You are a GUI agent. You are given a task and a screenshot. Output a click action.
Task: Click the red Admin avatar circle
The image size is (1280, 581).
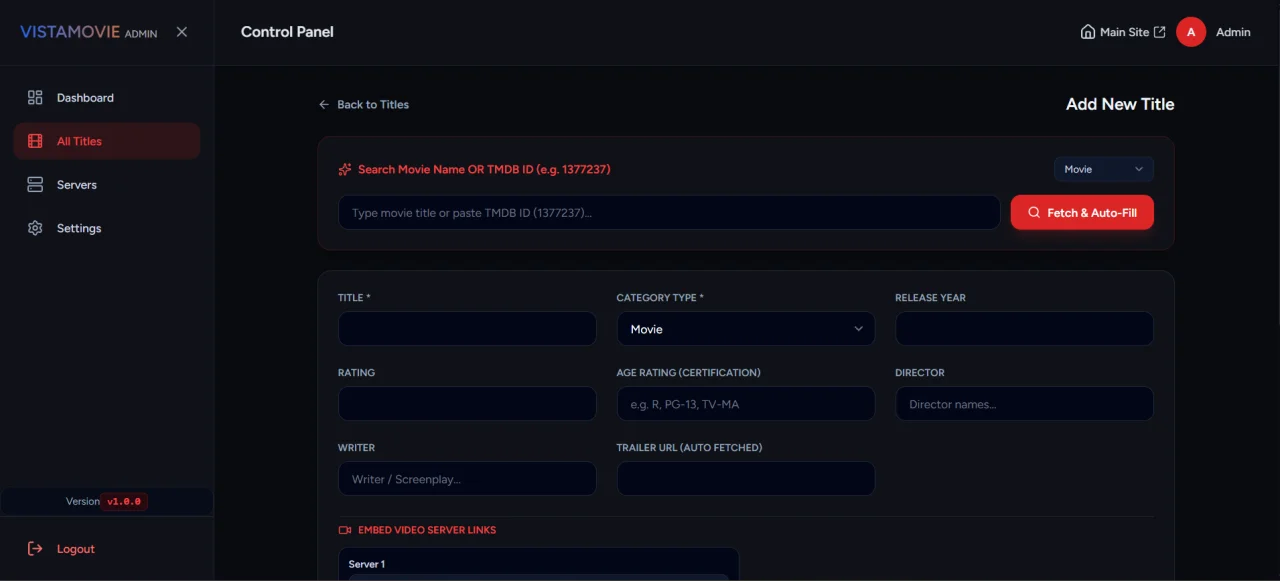point(1191,32)
